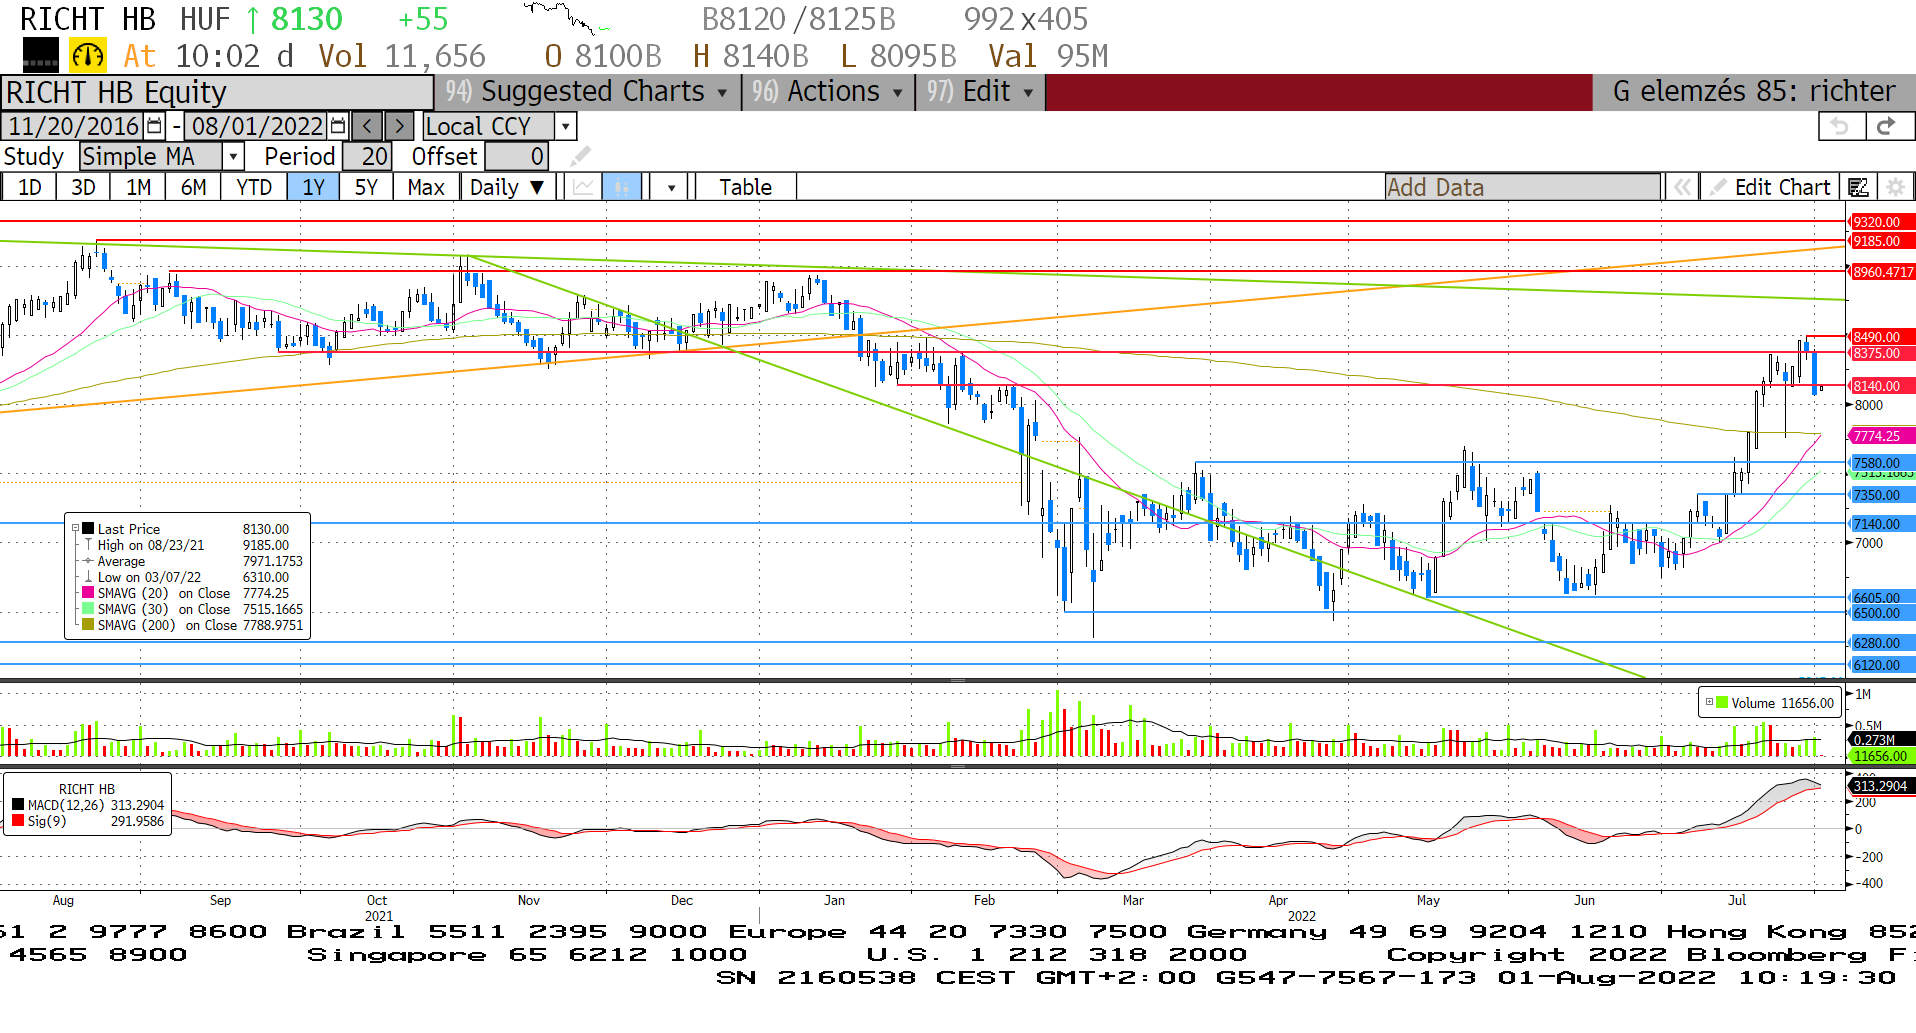This screenshot has height=1033, width=1916.
Task: Click the 6120.00 blue price label
Action: [x=1880, y=665]
